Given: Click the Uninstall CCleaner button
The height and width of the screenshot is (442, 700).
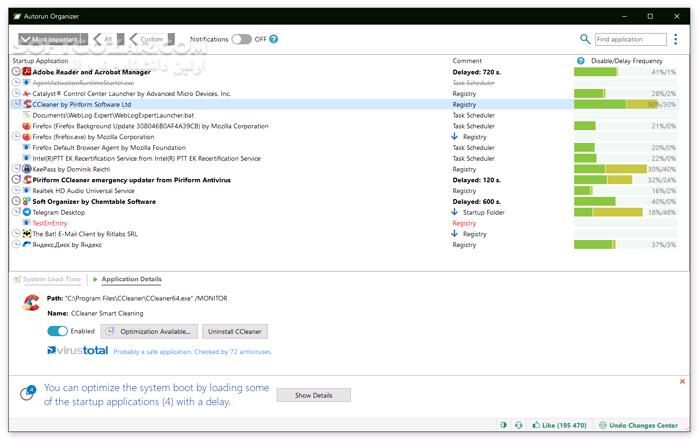Looking at the screenshot, I should tap(235, 331).
